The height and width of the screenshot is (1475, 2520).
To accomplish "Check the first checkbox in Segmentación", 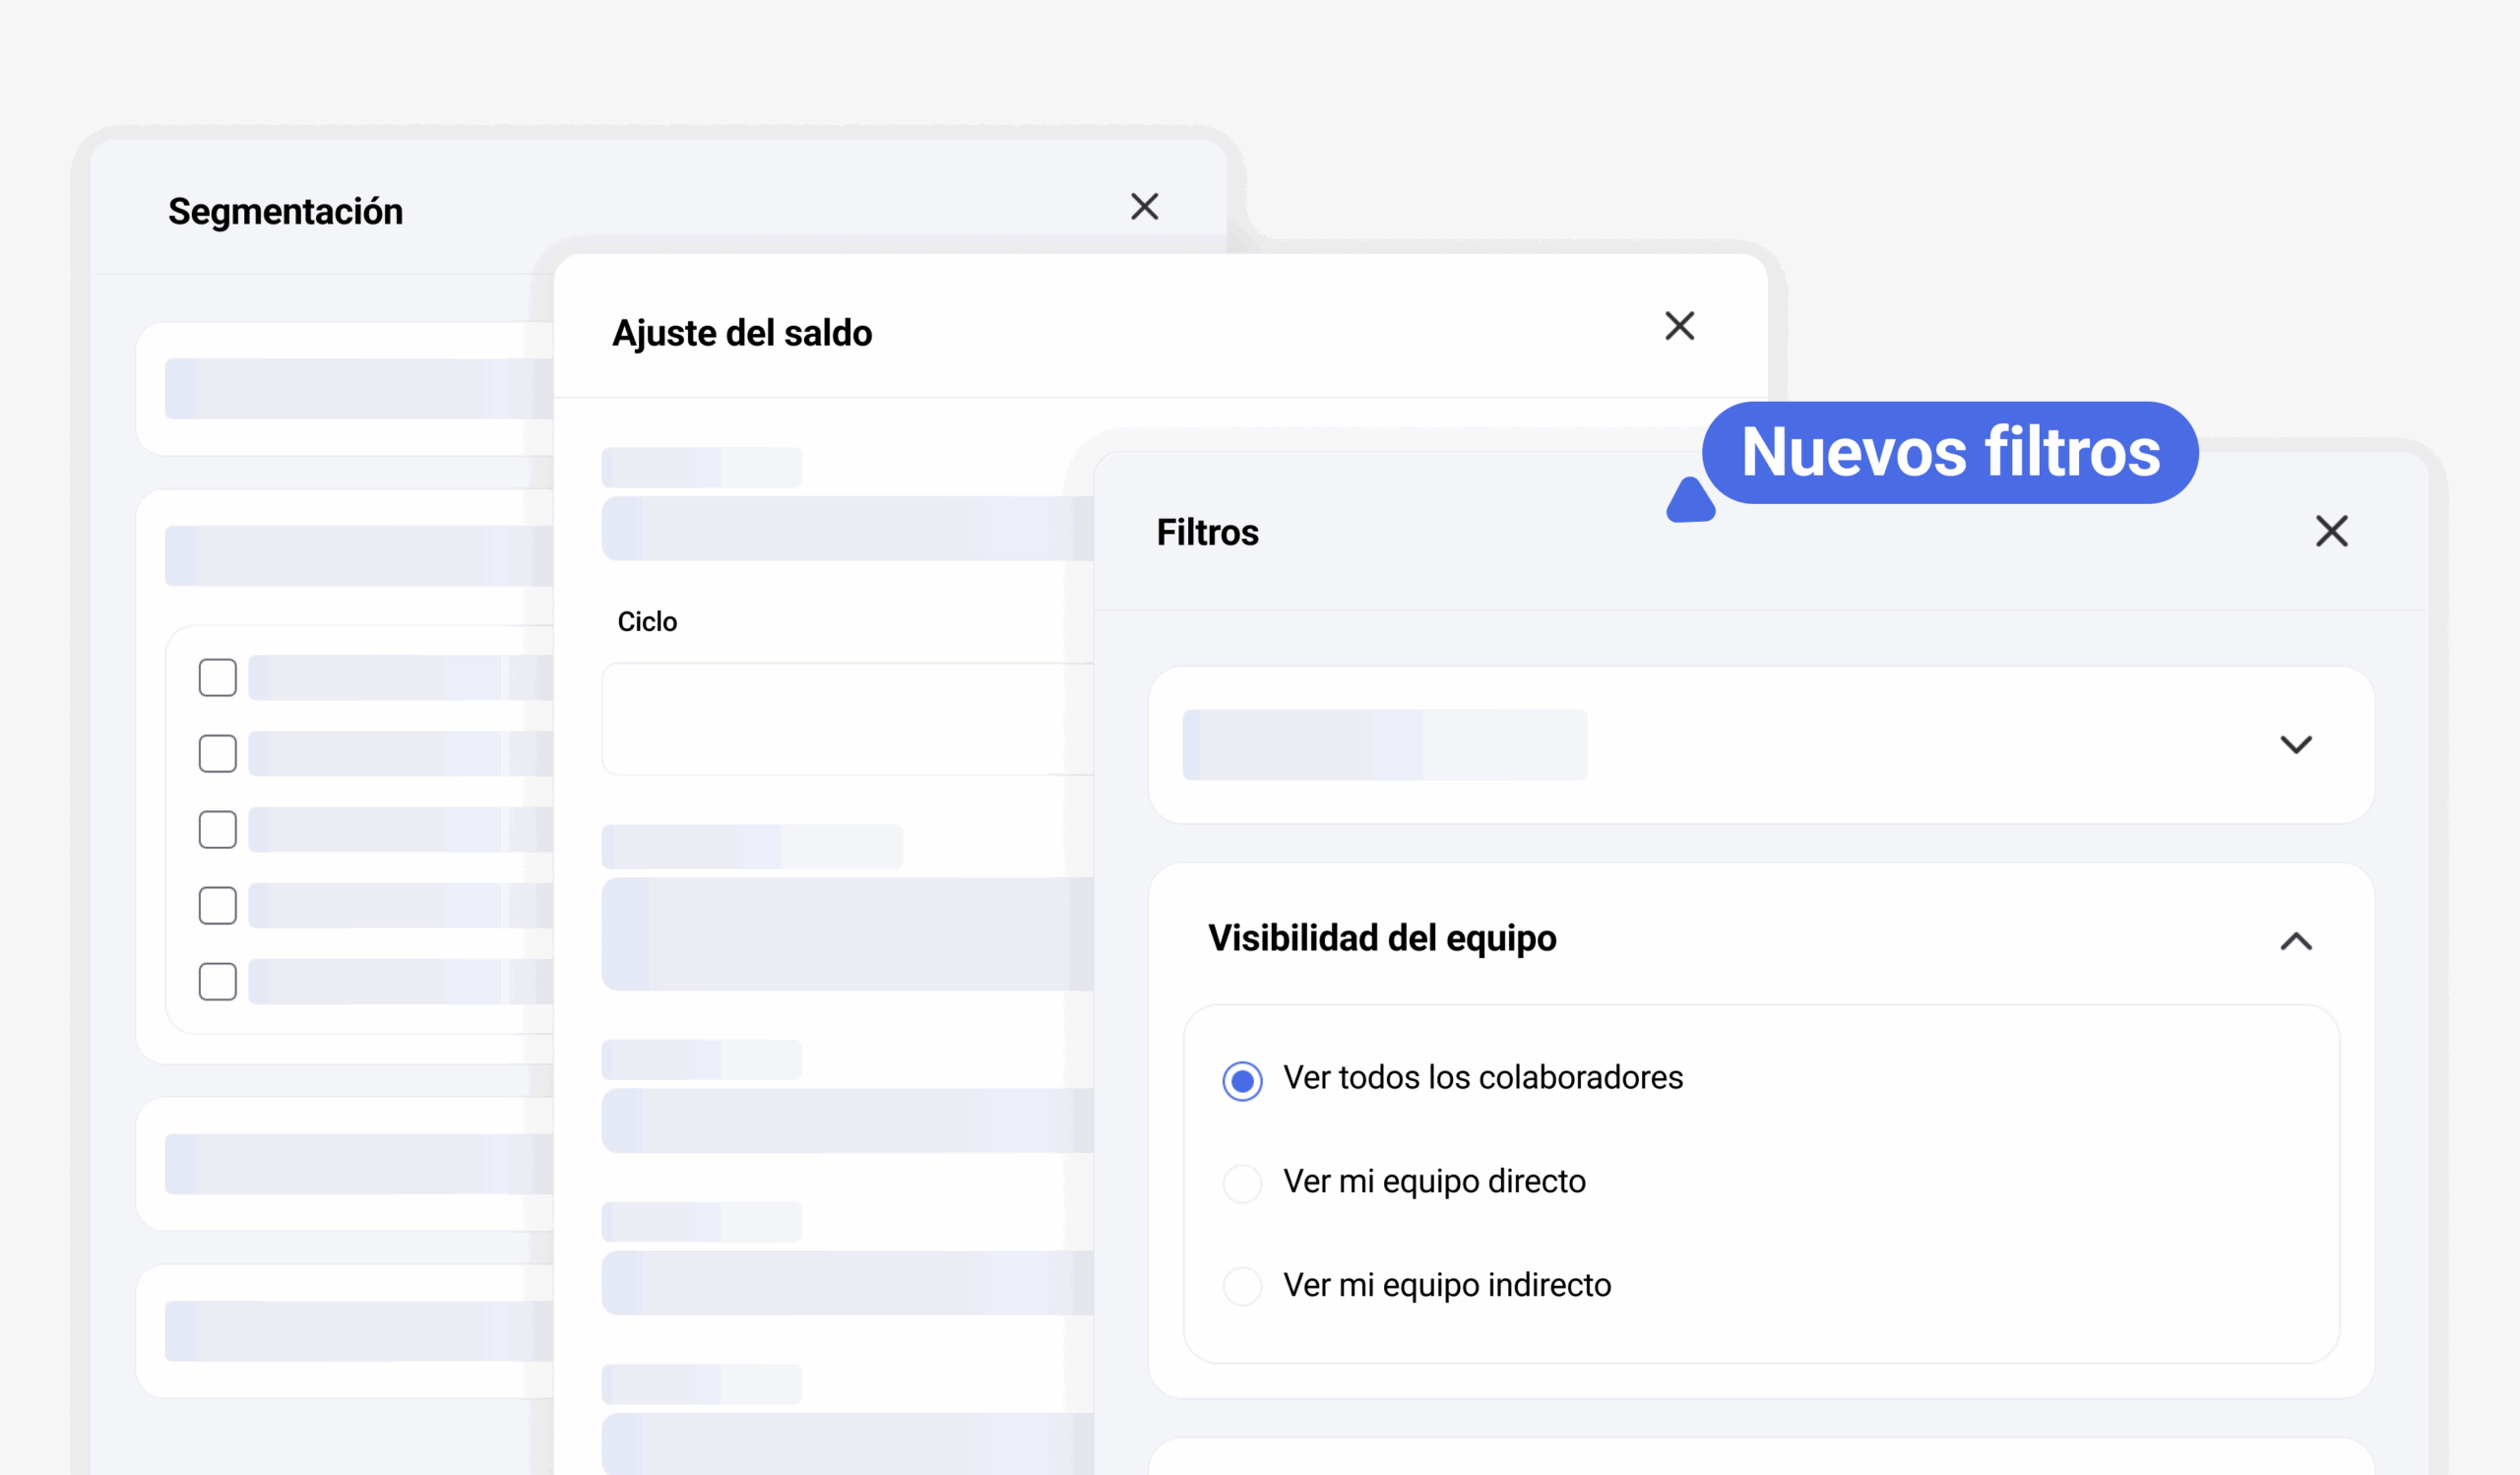I will (x=216, y=678).
